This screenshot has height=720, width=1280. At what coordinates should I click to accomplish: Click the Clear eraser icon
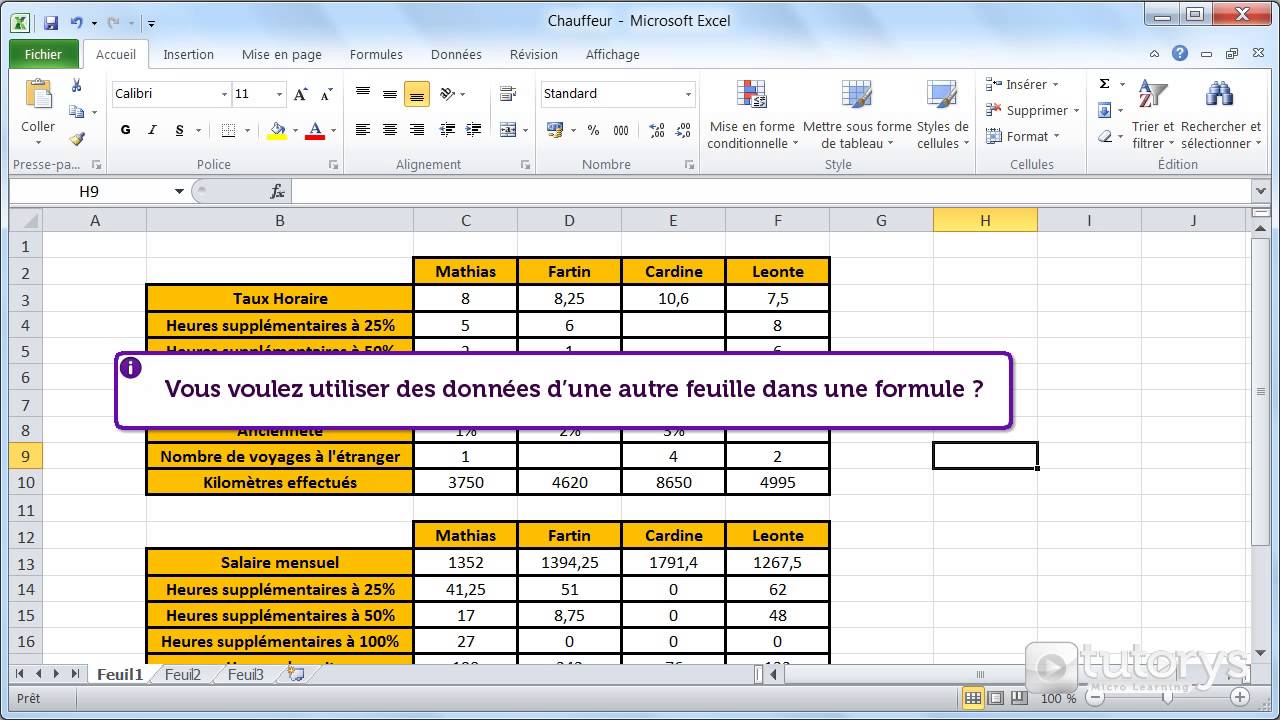point(1105,137)
